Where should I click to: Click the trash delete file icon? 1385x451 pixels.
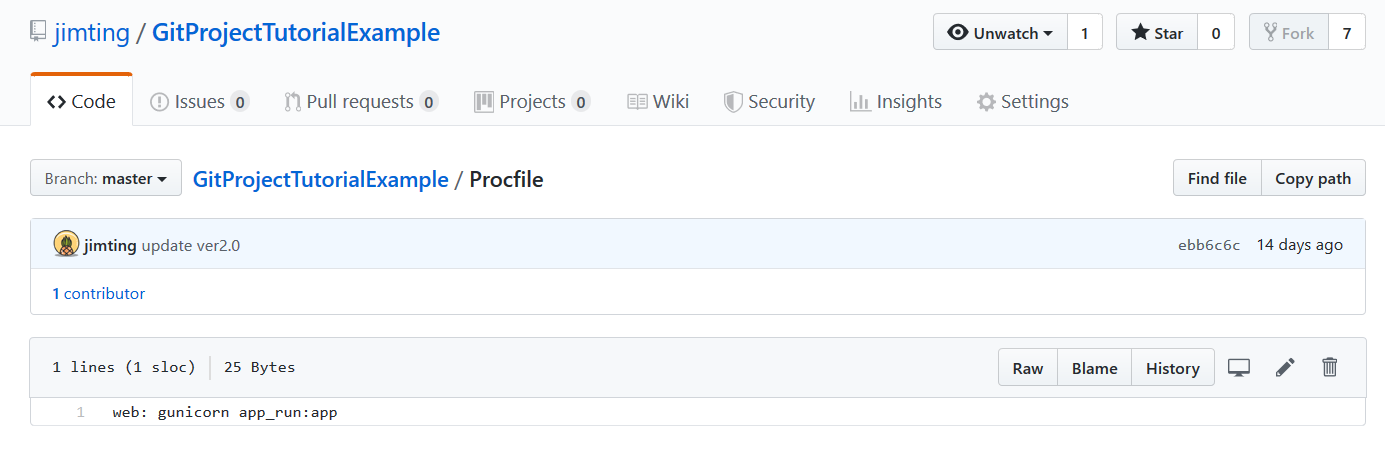point(1329,368)
